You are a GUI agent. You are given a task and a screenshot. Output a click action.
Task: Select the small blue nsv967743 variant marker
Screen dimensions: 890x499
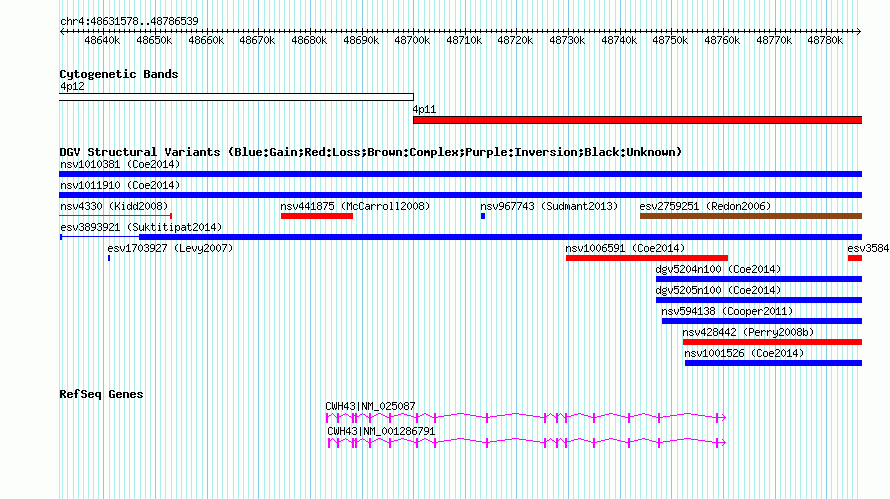point(483,216)
